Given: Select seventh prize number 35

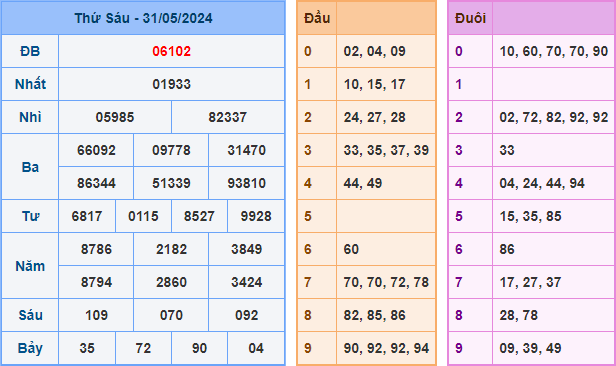Looking at the screenshot, I should click(87, 348).
